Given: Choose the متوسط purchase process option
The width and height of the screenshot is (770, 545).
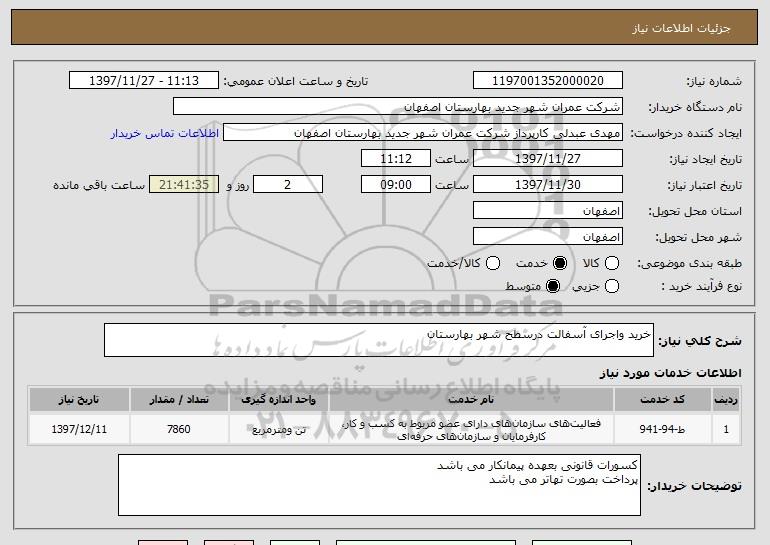Looking at the screenshot, I should pos(553,286).
